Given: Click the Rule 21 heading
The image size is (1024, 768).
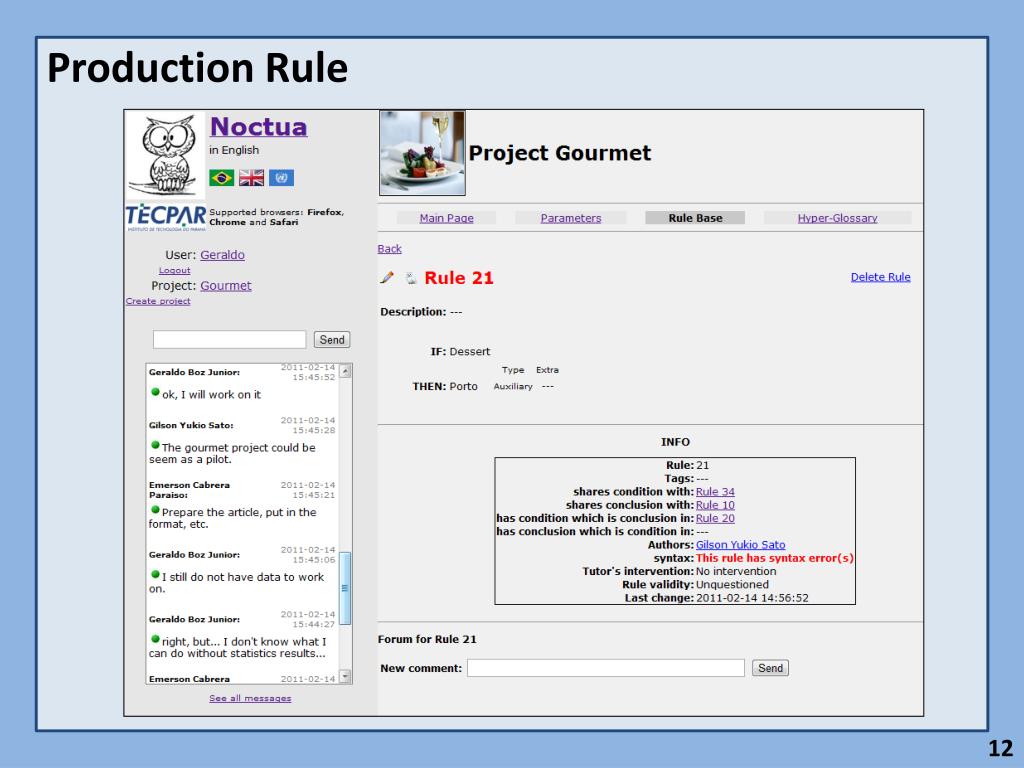Looking at the screenshot, I should pos(459,278).
